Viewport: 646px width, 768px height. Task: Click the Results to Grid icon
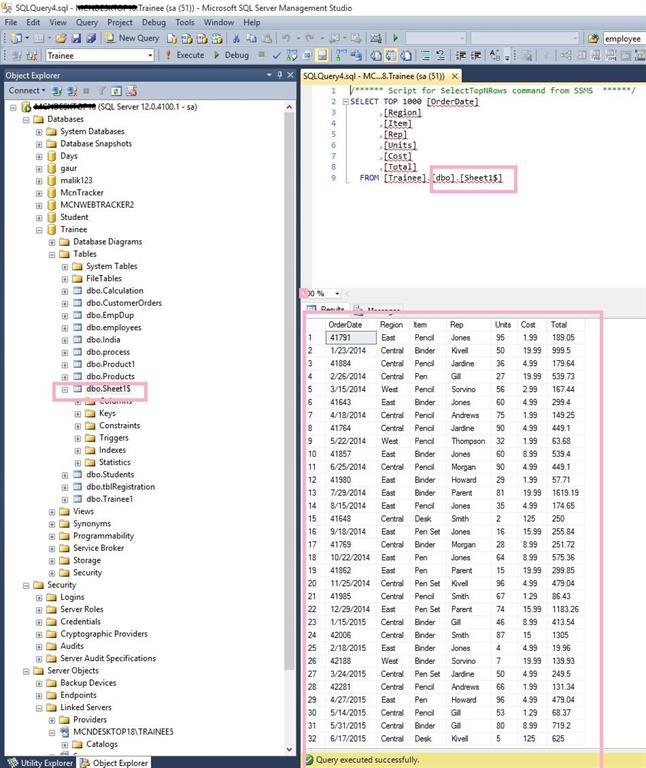[x=390, y=55]
